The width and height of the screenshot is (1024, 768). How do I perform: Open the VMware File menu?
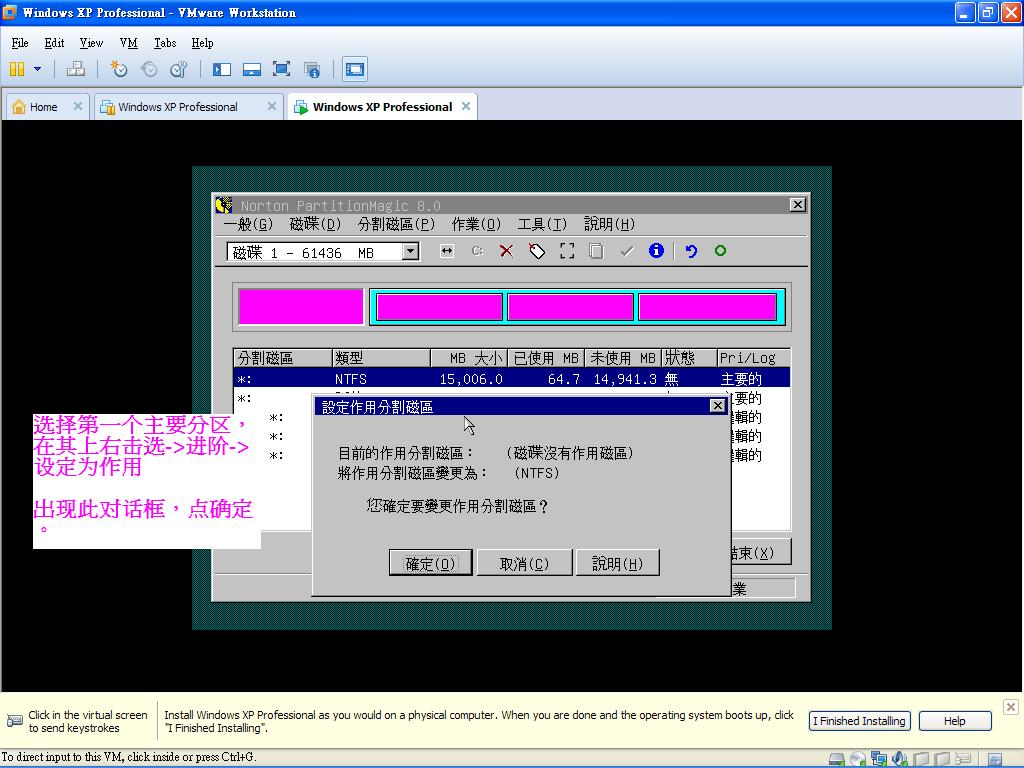click(20, 43)
